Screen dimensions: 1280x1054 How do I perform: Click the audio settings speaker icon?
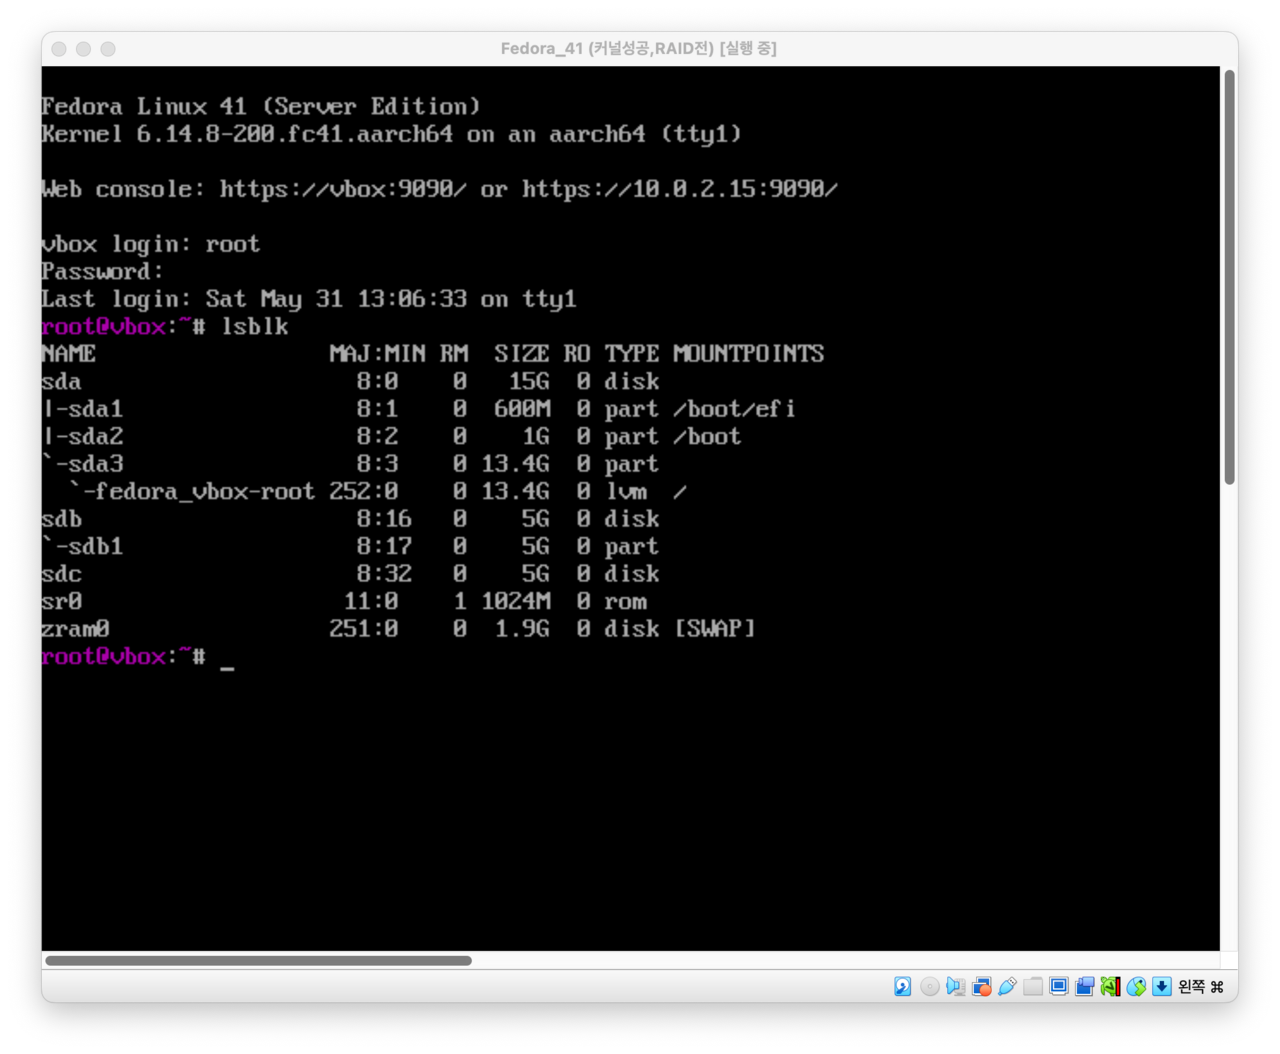pos(955,987)
